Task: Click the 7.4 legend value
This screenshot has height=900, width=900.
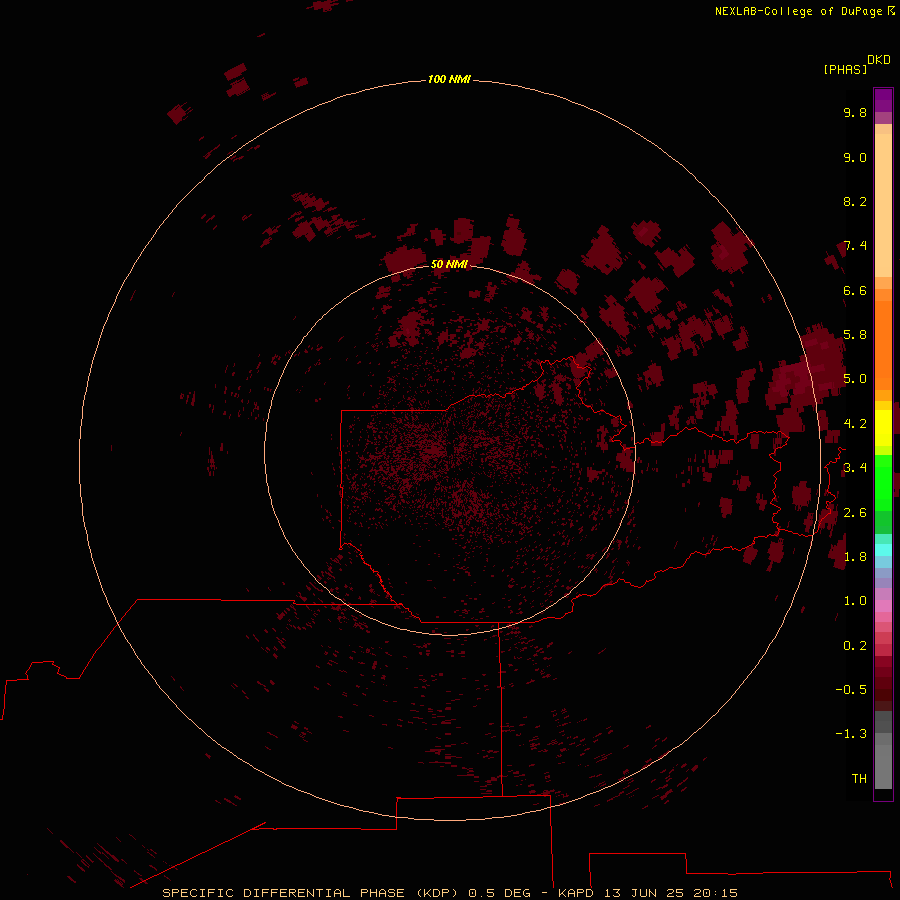Action: [855, 246]
